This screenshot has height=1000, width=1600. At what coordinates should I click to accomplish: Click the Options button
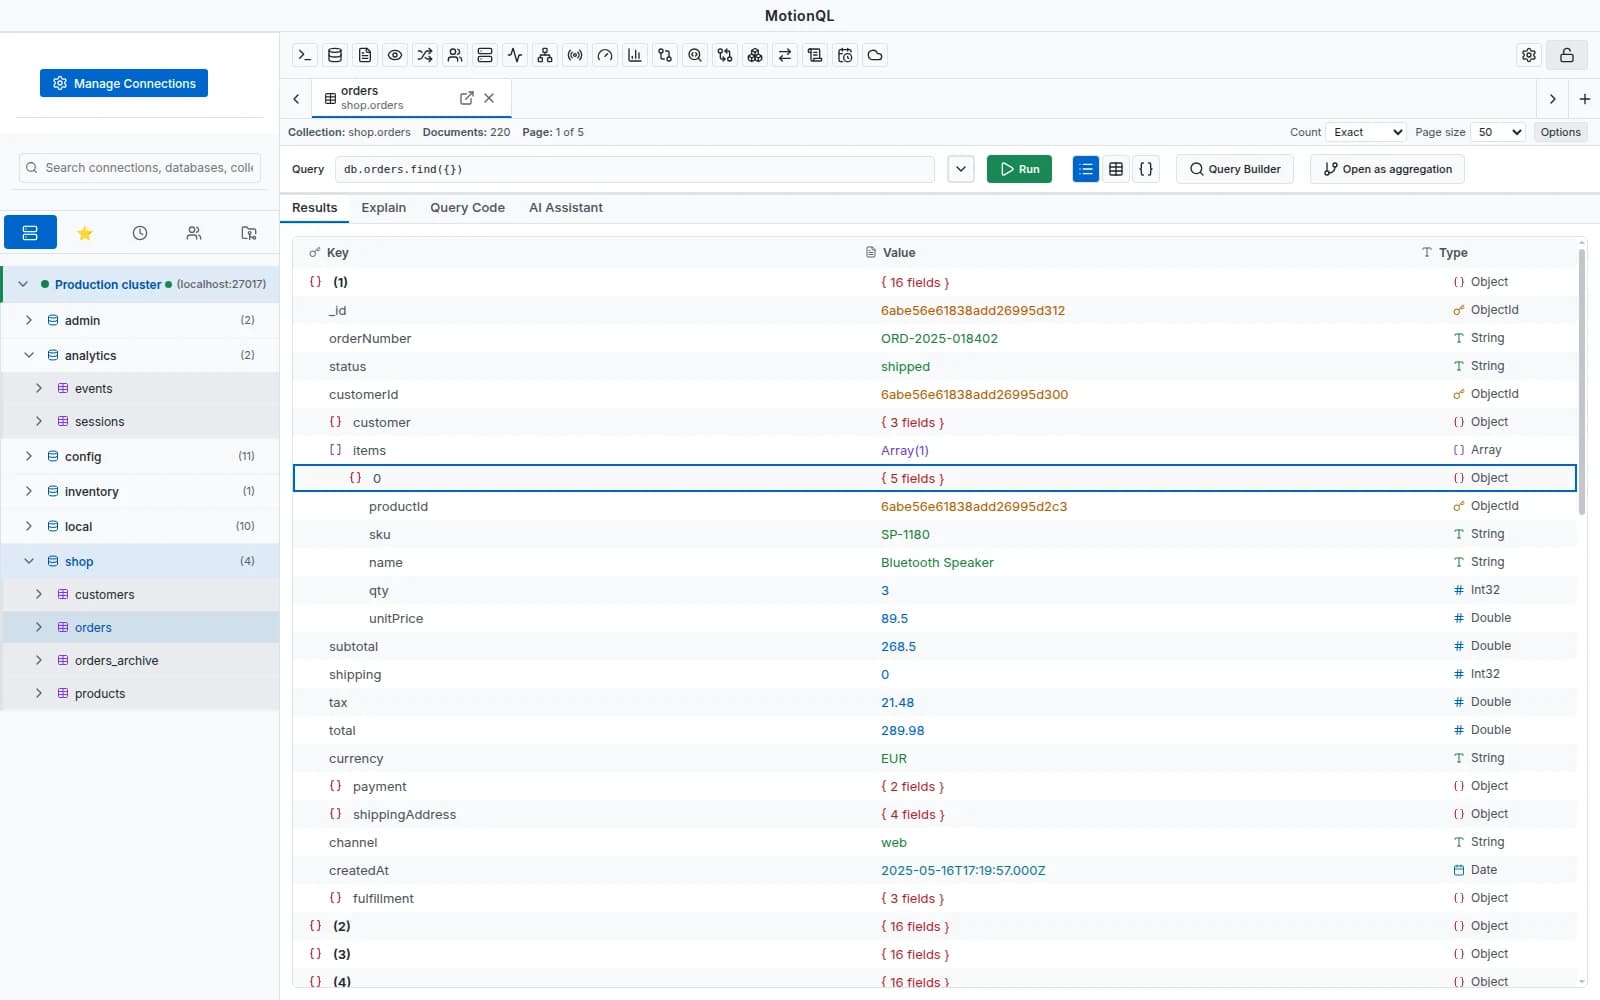(1560, 132)
